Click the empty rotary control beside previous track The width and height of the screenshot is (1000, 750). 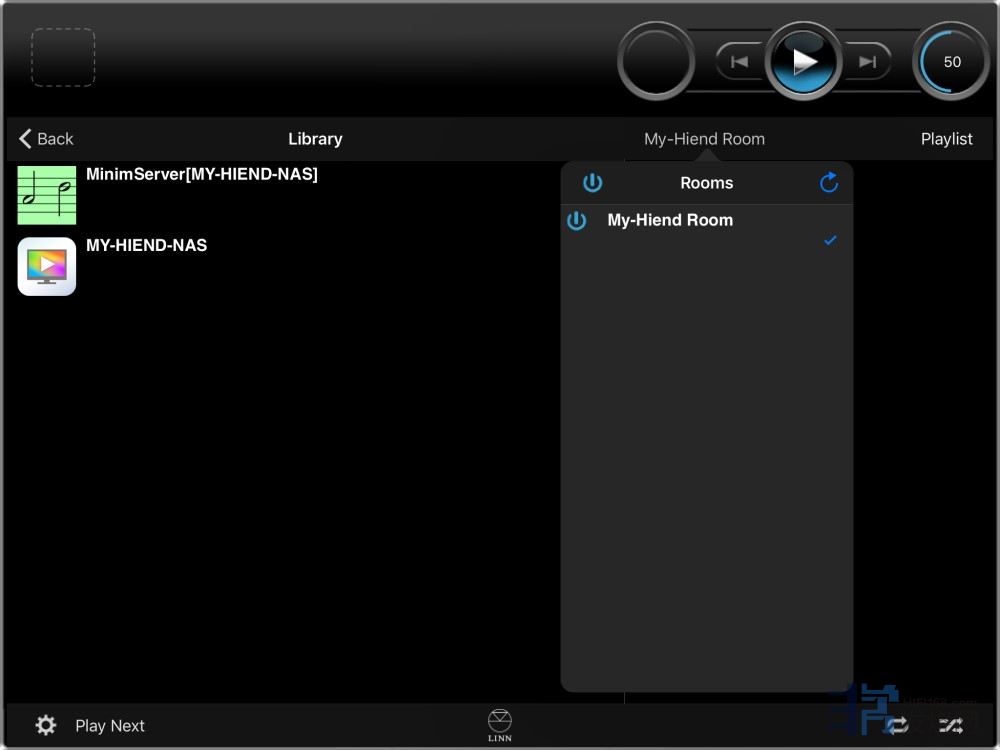click(656, 62)
